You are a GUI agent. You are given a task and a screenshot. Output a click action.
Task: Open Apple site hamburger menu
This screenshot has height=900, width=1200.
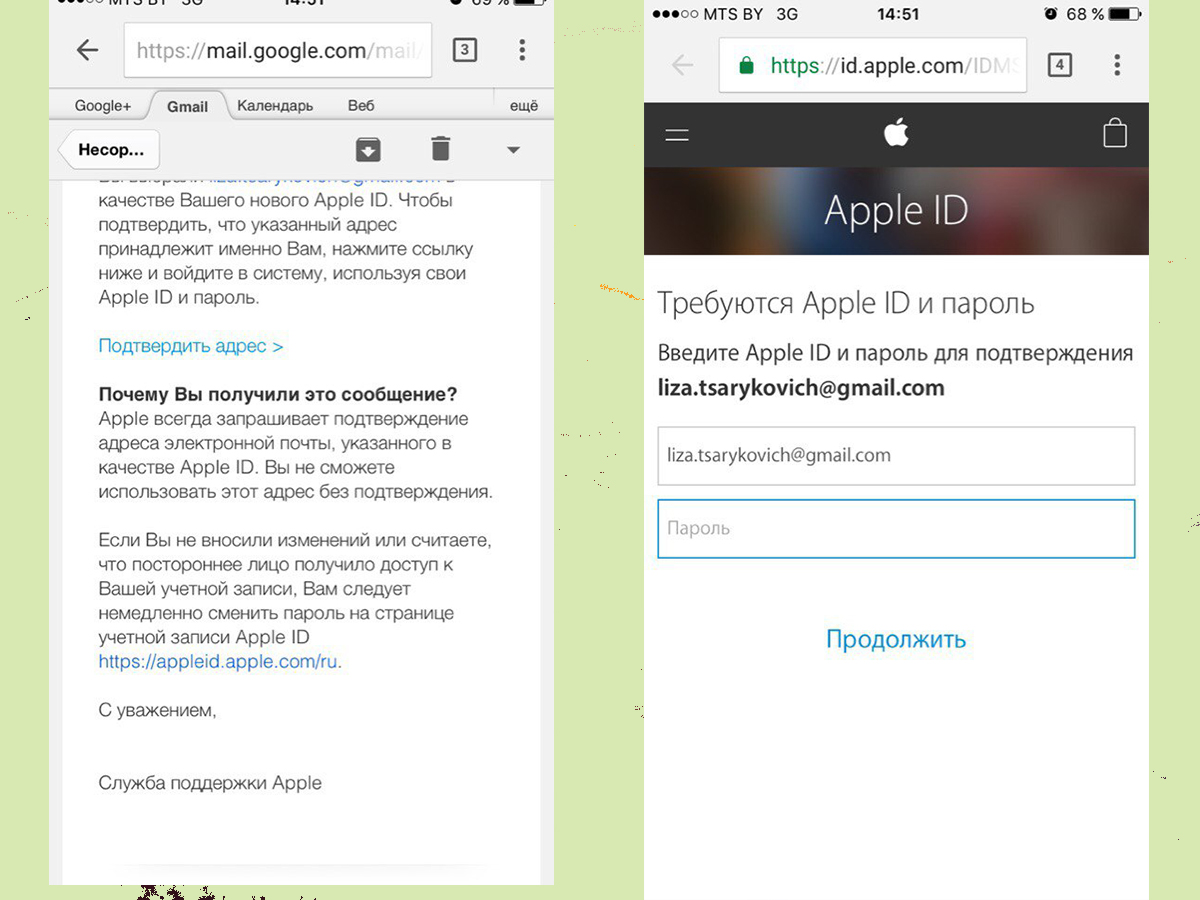coord(677,134)
